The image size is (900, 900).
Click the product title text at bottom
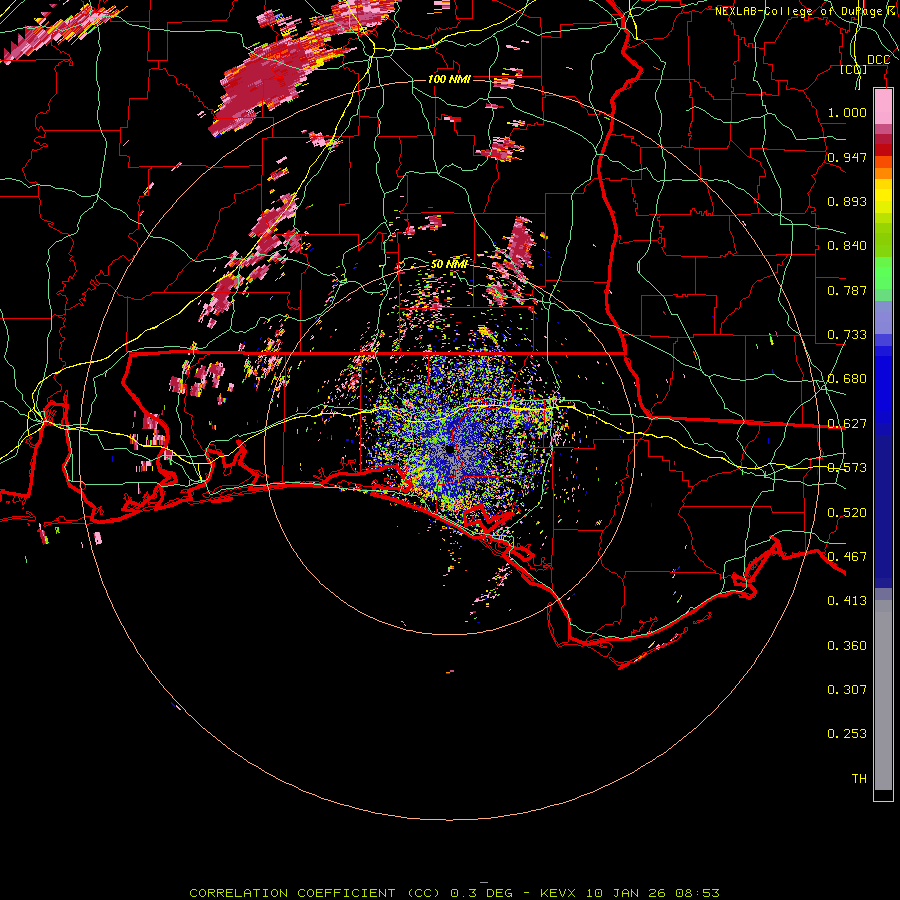pos(454,893)
